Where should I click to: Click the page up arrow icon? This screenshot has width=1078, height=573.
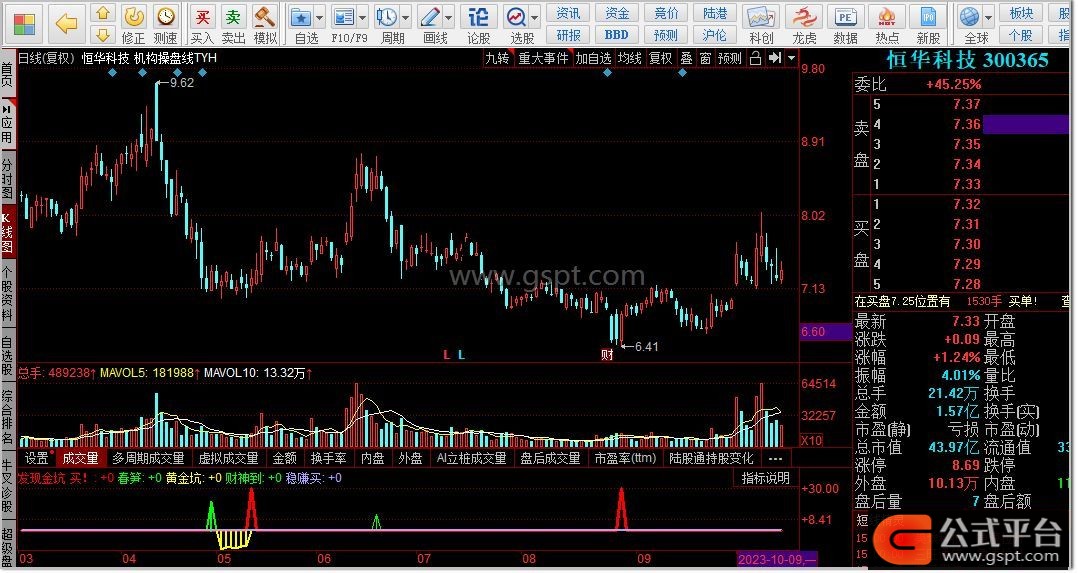click(x=102, y=13)
